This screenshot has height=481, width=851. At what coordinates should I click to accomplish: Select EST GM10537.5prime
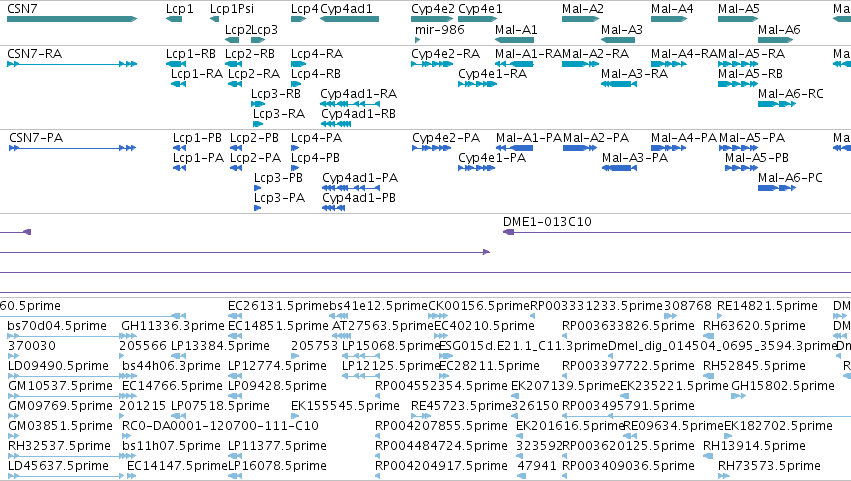(x=60, y=386)
